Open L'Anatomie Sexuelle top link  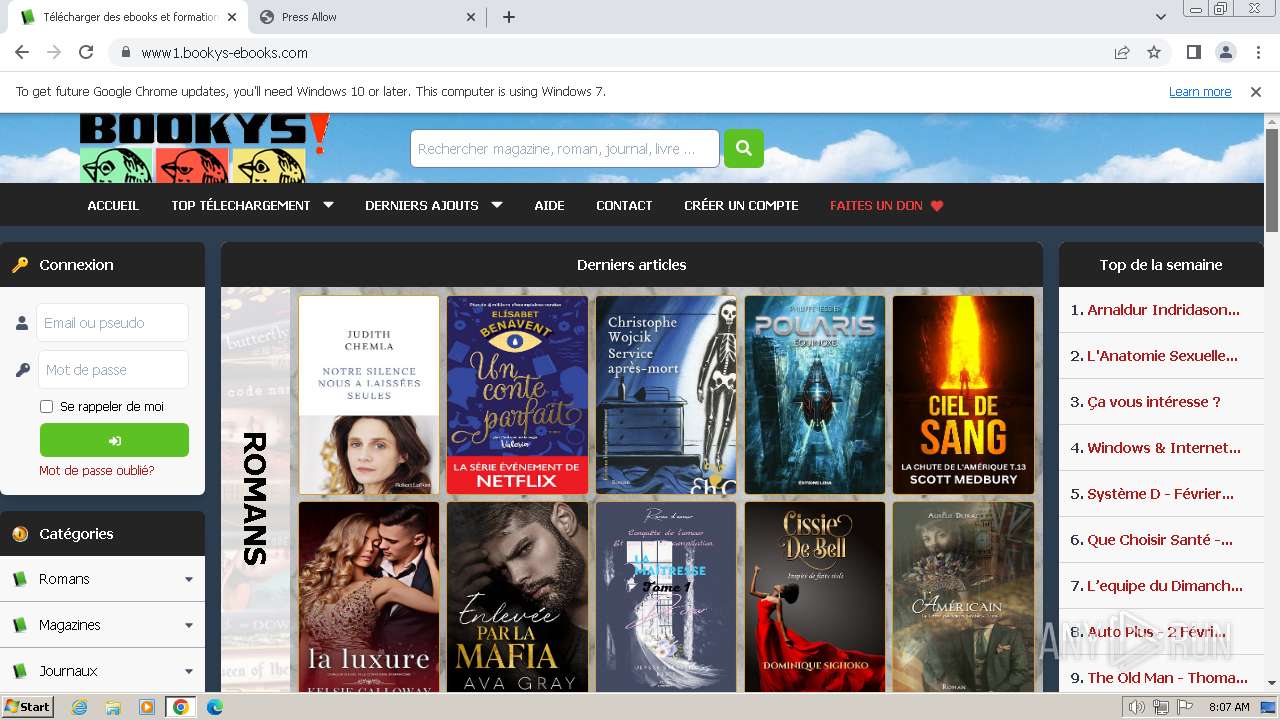coord(1162,356)
